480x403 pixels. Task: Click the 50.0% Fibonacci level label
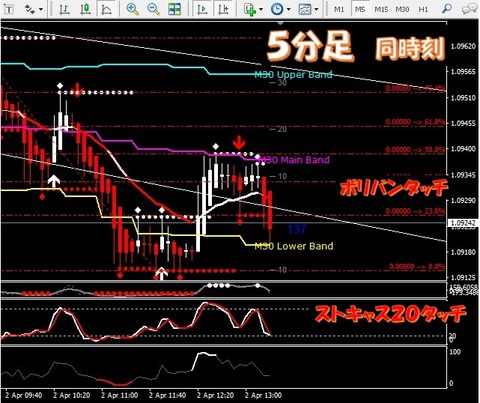(x=415, y=150)
